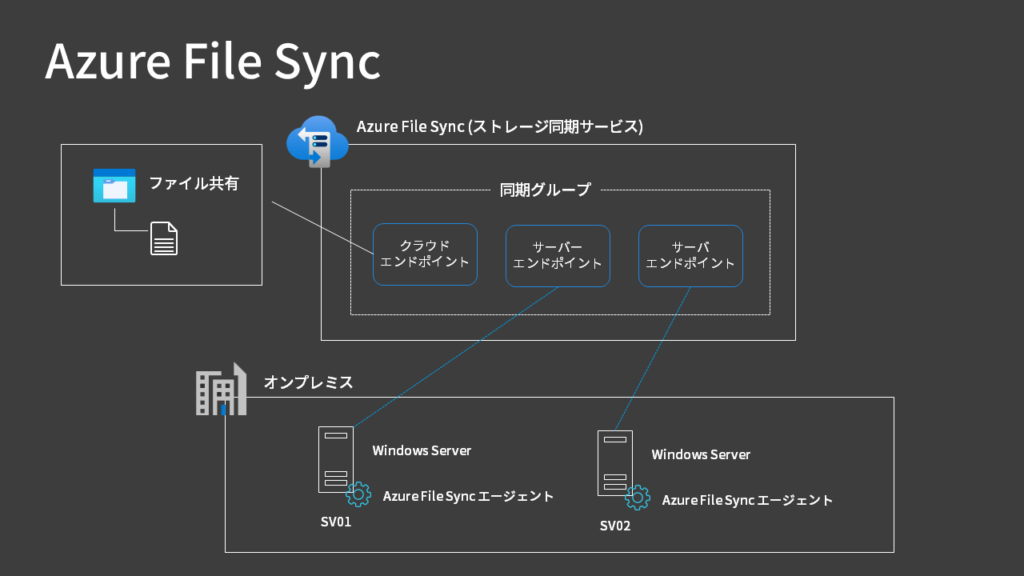Viewport: 1024px width, 576px height.
Task: Click the SV02 label text
Action: (614, 524)
